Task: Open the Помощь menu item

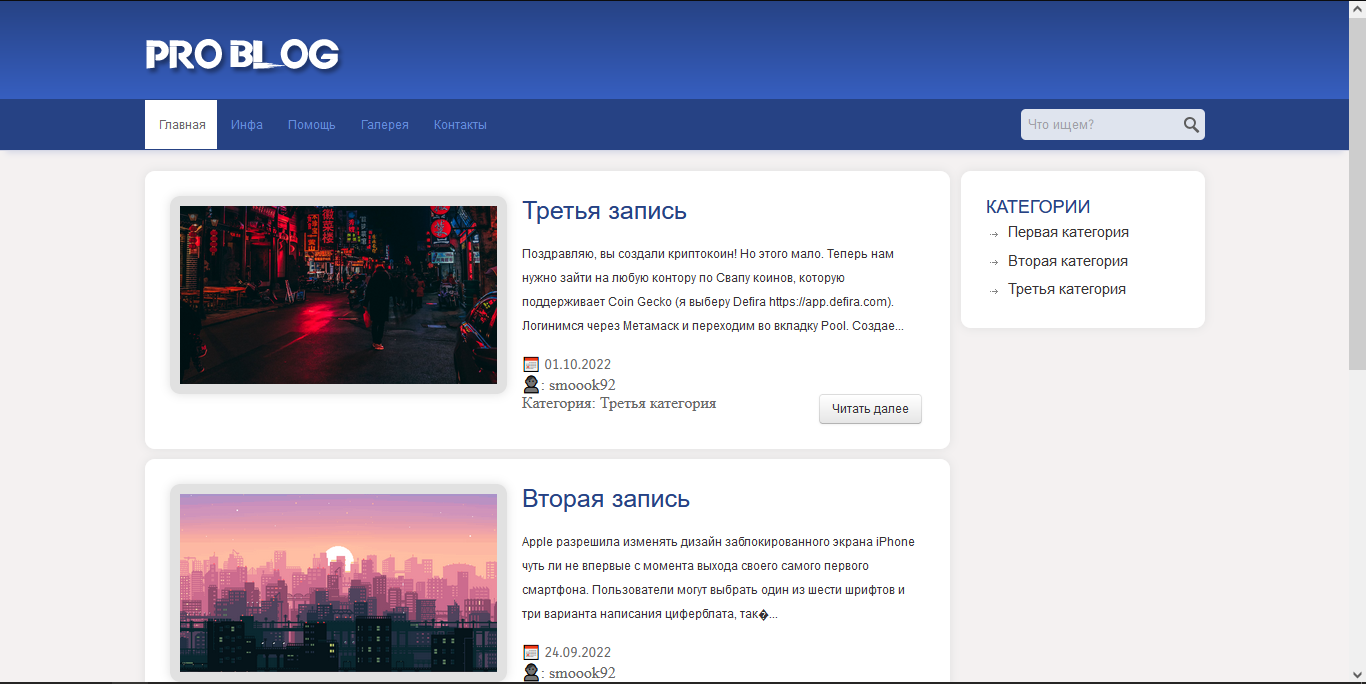Action: pos(312,125)
